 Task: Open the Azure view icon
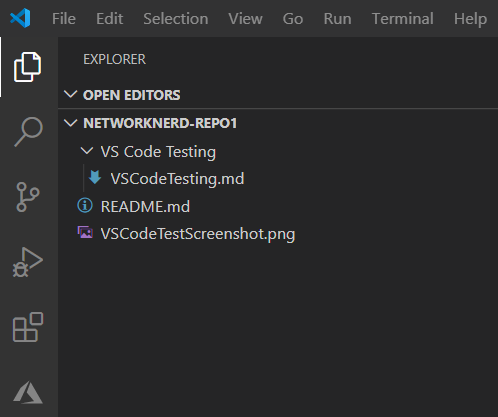(28, 392)
